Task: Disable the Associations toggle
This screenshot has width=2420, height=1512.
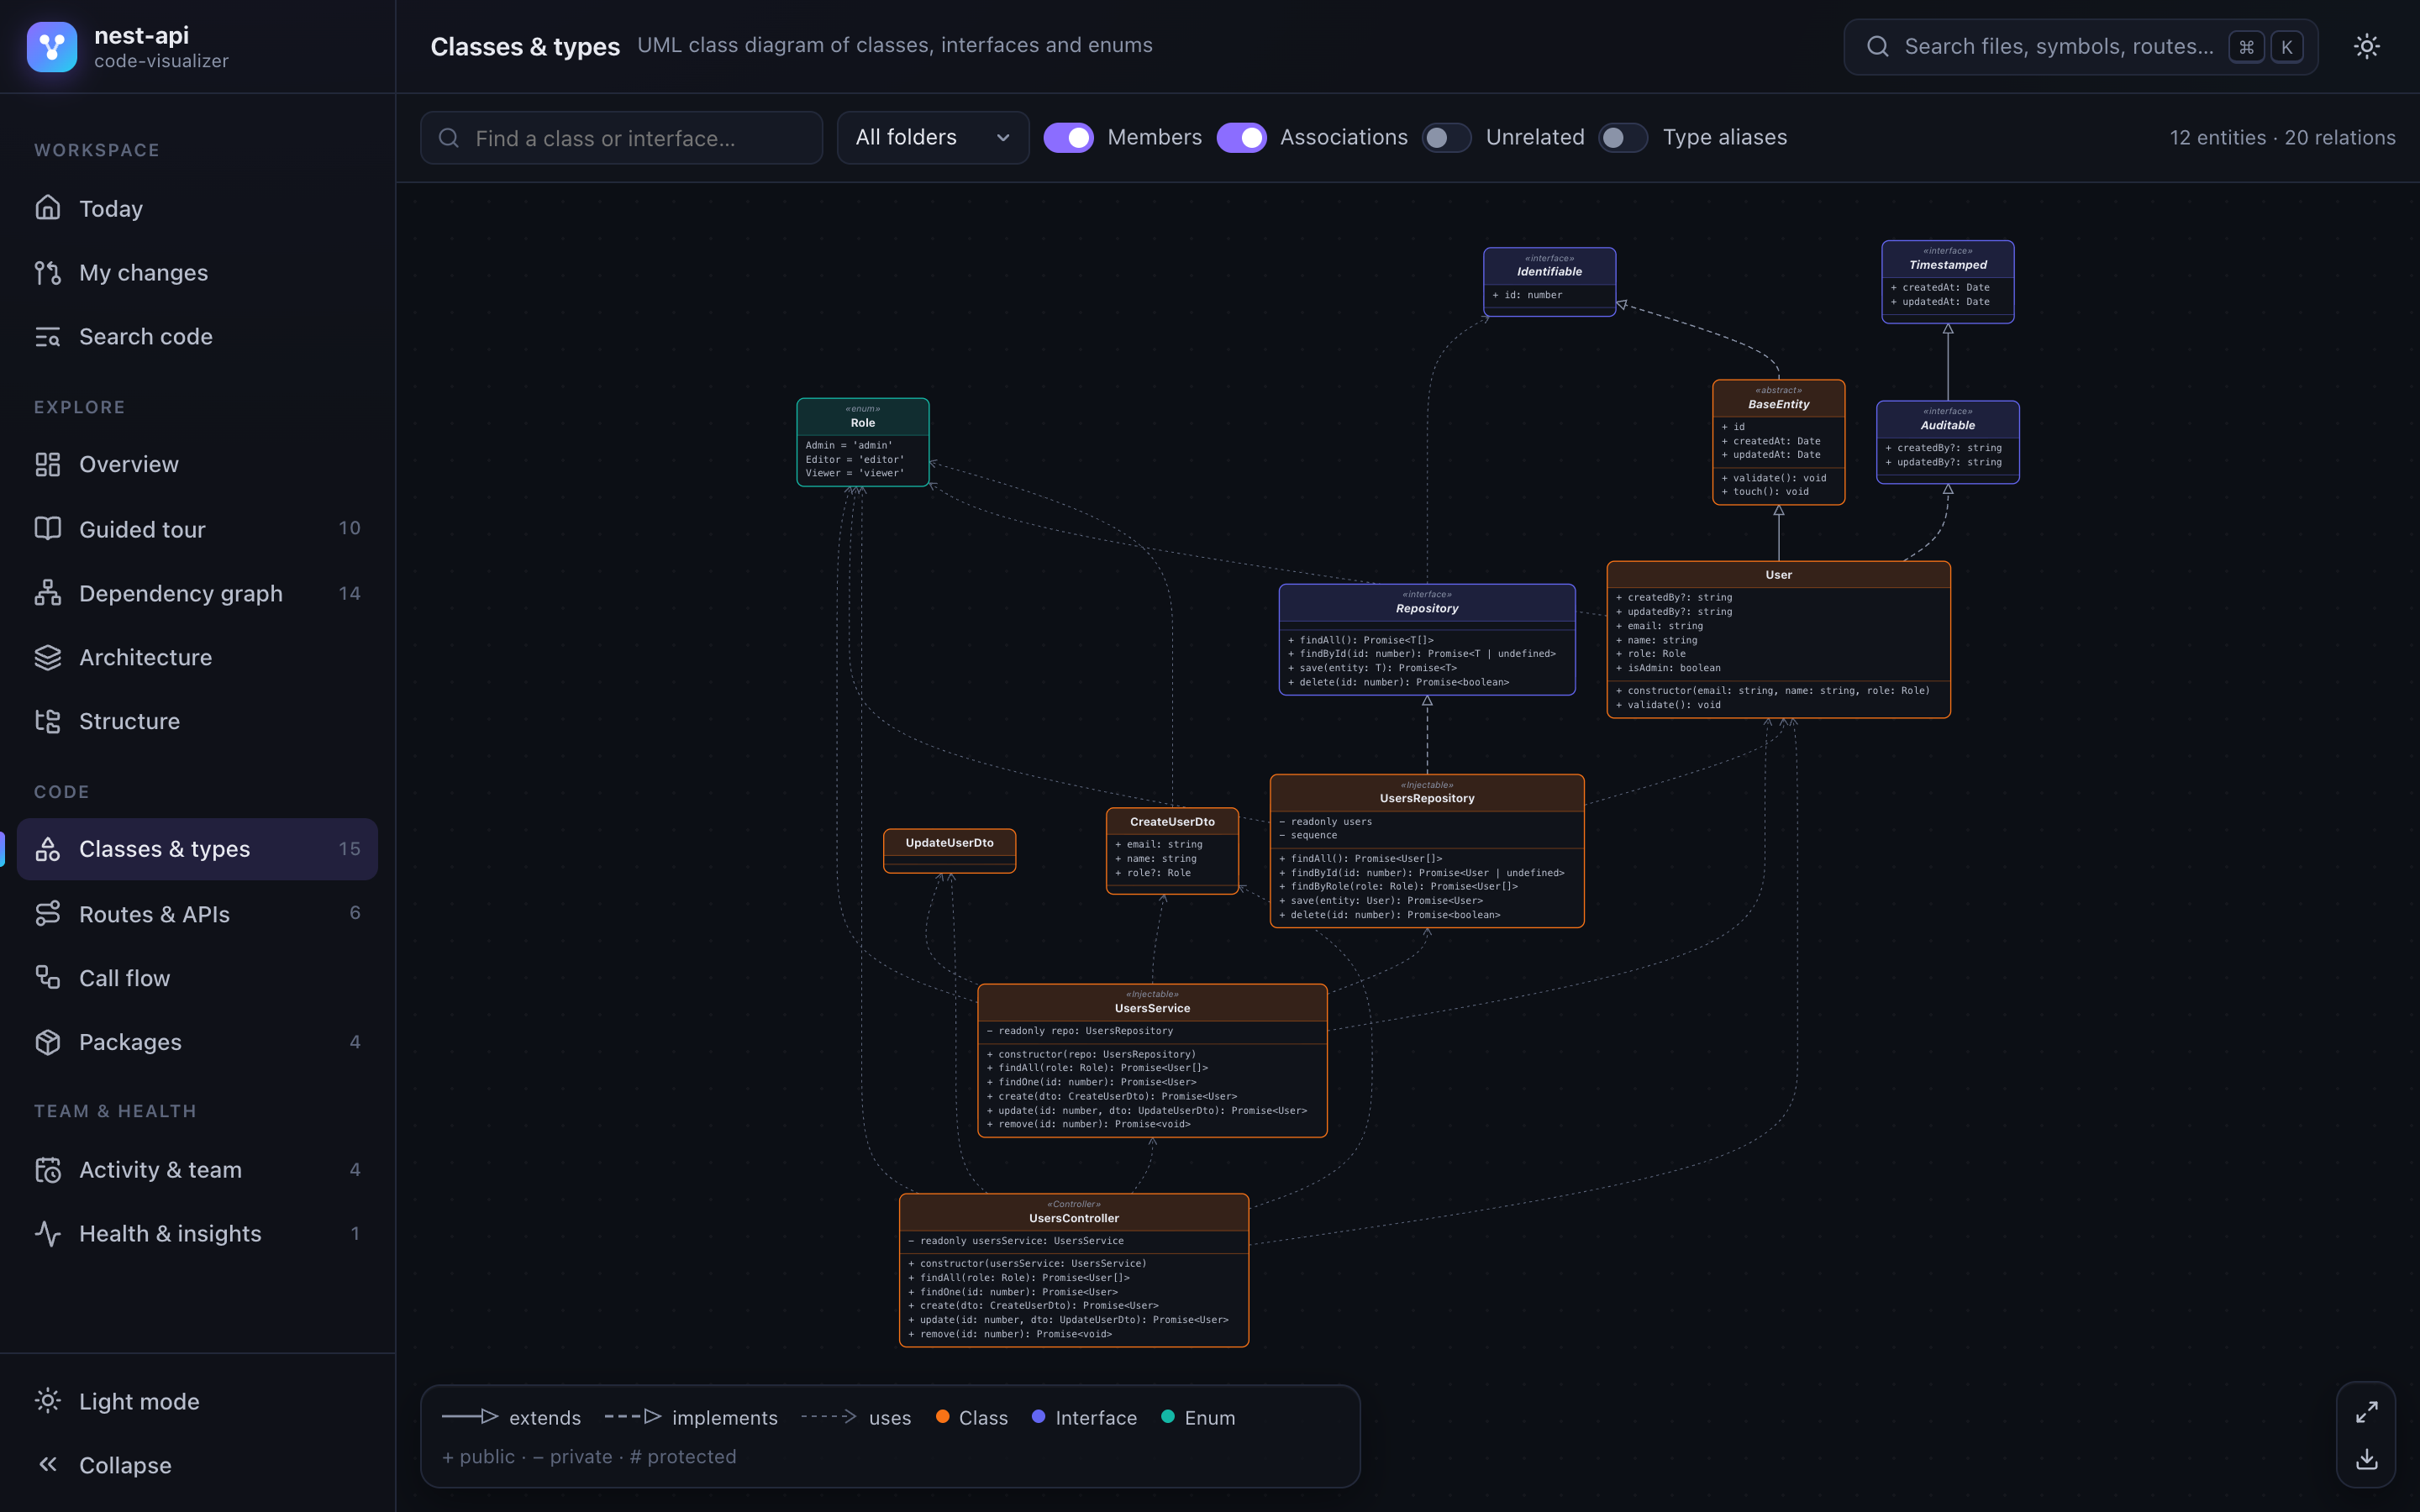Action: coord(1241,137)
